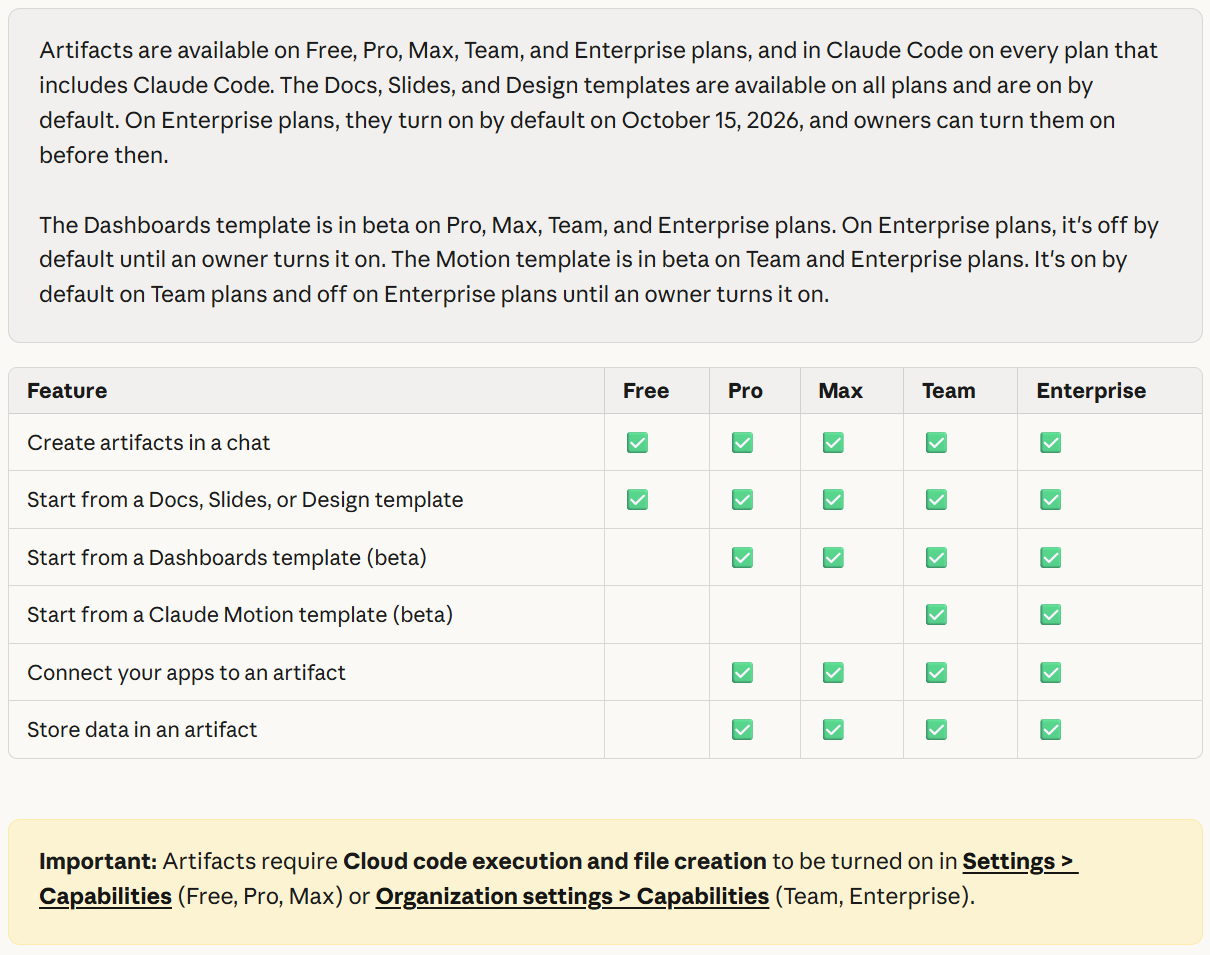Image resolution: width=1210 pixels, height=955 pixels.
Task: Click the bold "Cloud code execution and file creation" text
Action: [555, 861]
